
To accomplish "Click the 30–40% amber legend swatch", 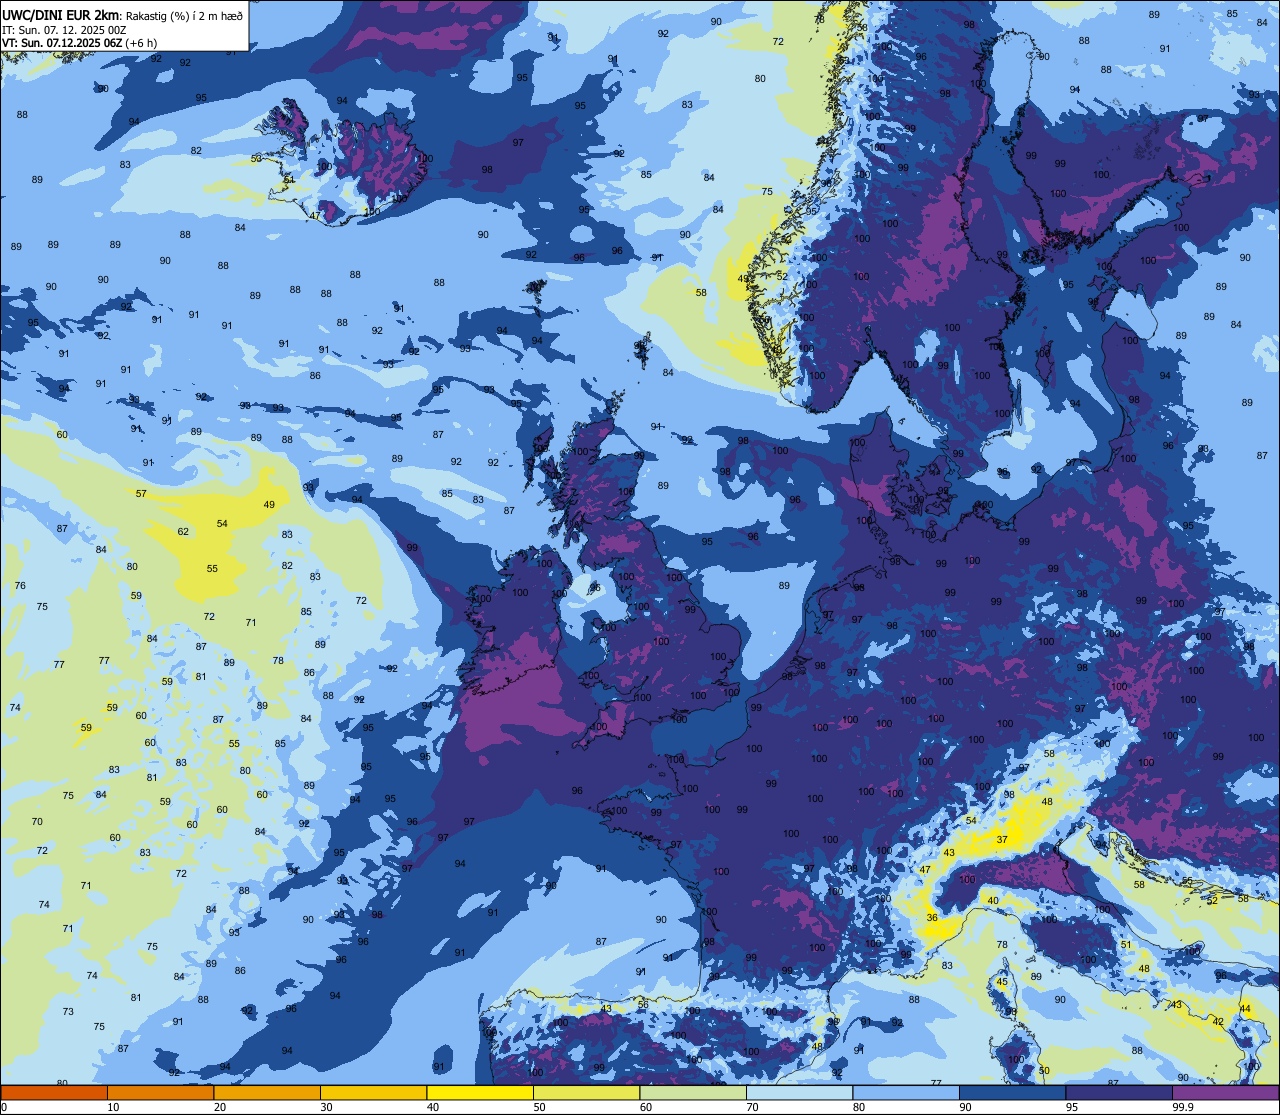I will coord(373,1092).
